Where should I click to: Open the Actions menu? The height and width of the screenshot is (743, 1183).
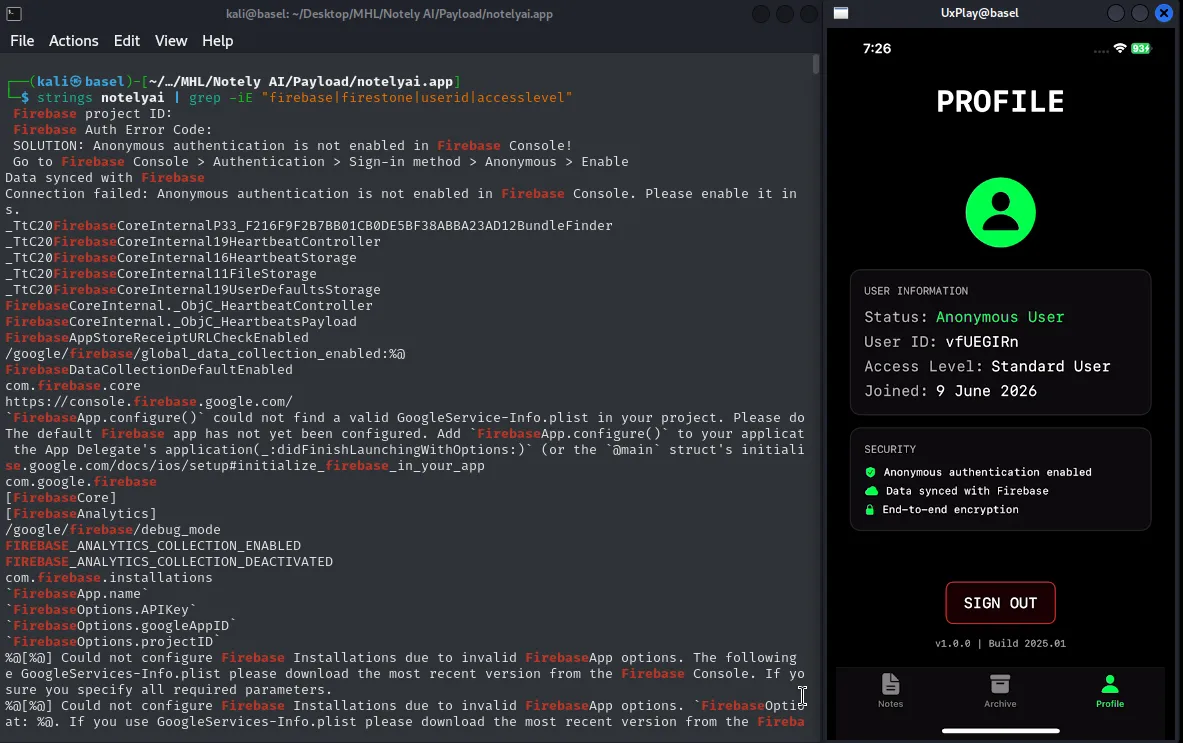pos(73,41)
